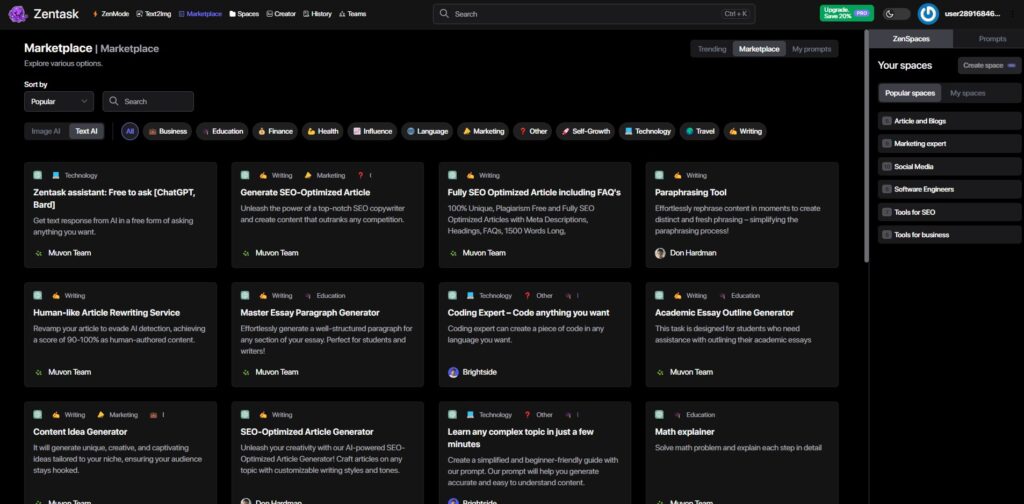Click the marketplace prompt Search field
This screenshot has width=1024, height=504.
(x=148, y=101)
